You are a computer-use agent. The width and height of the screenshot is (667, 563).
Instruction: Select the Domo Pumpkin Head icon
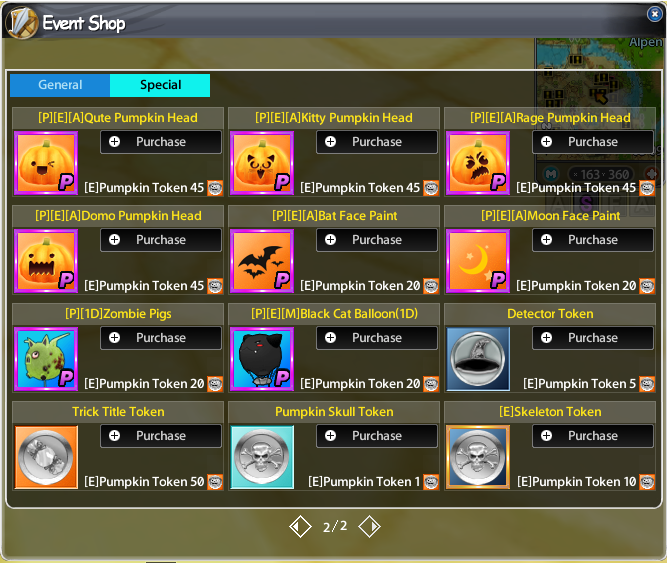pos(46,261)
